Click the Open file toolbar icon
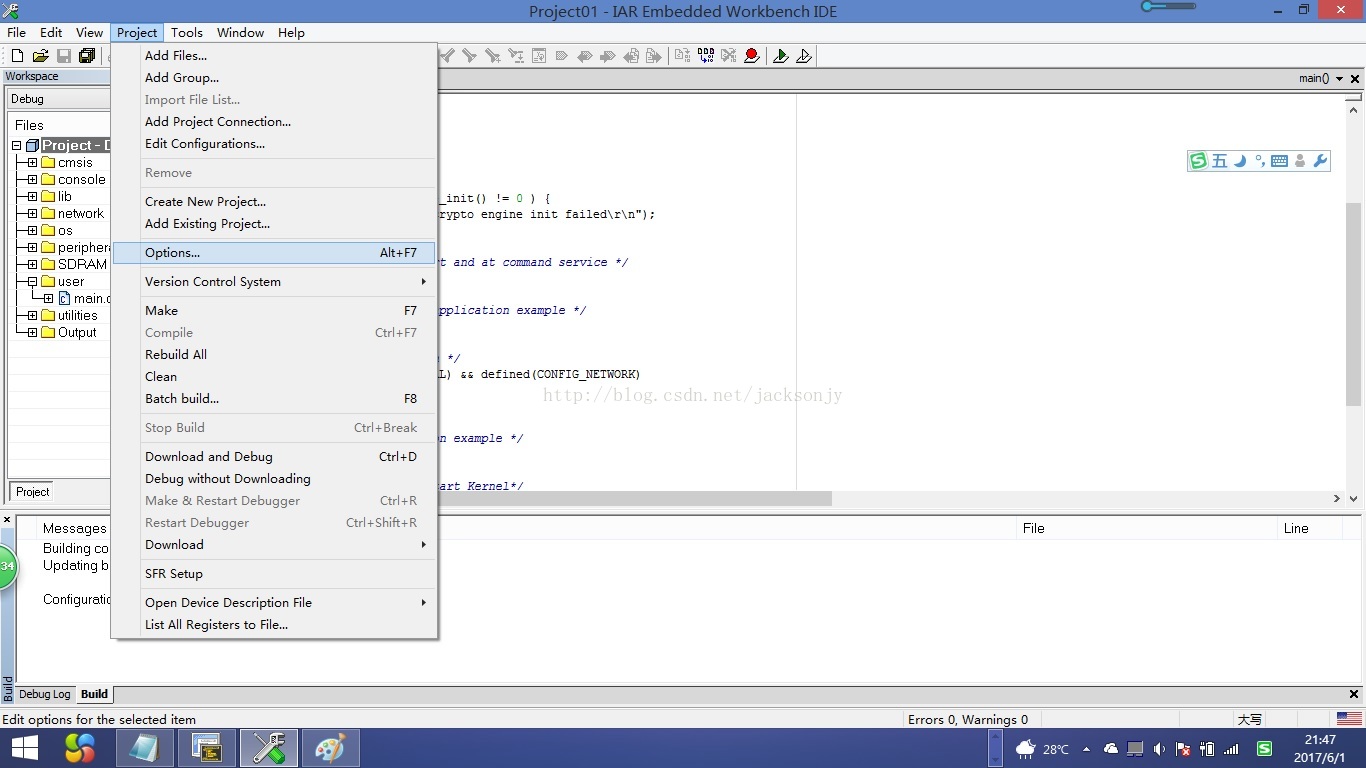The height and width of the screenshot is (768, 1366). [41, 56]
